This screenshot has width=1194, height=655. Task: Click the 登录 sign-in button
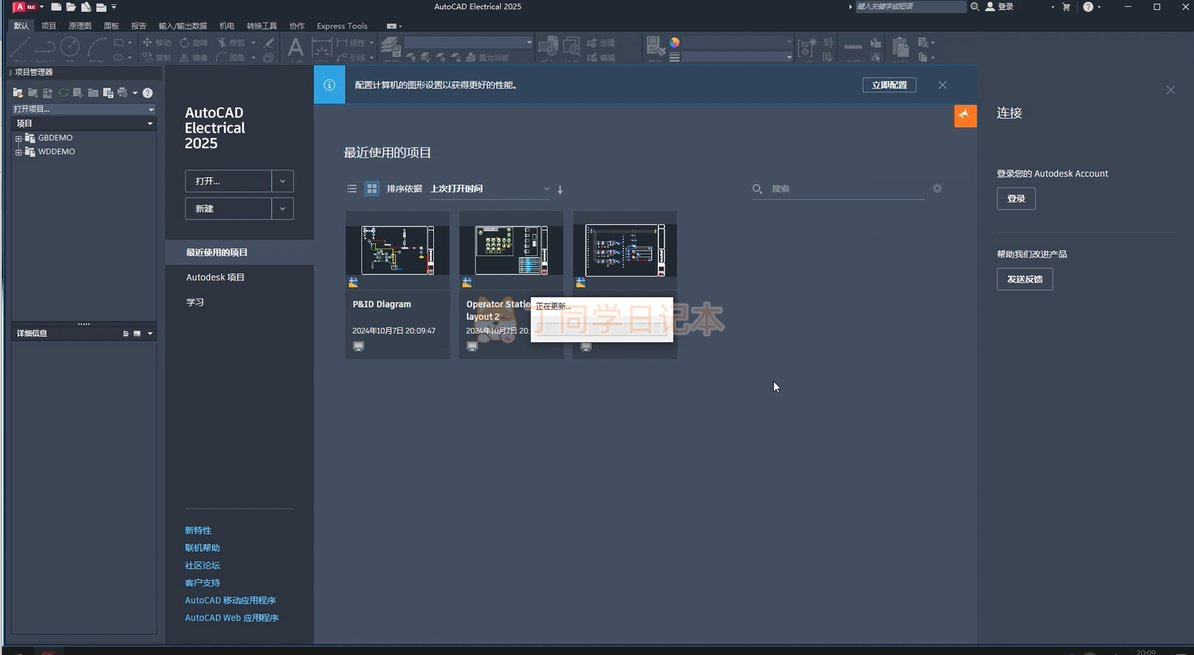[1015, 199]
